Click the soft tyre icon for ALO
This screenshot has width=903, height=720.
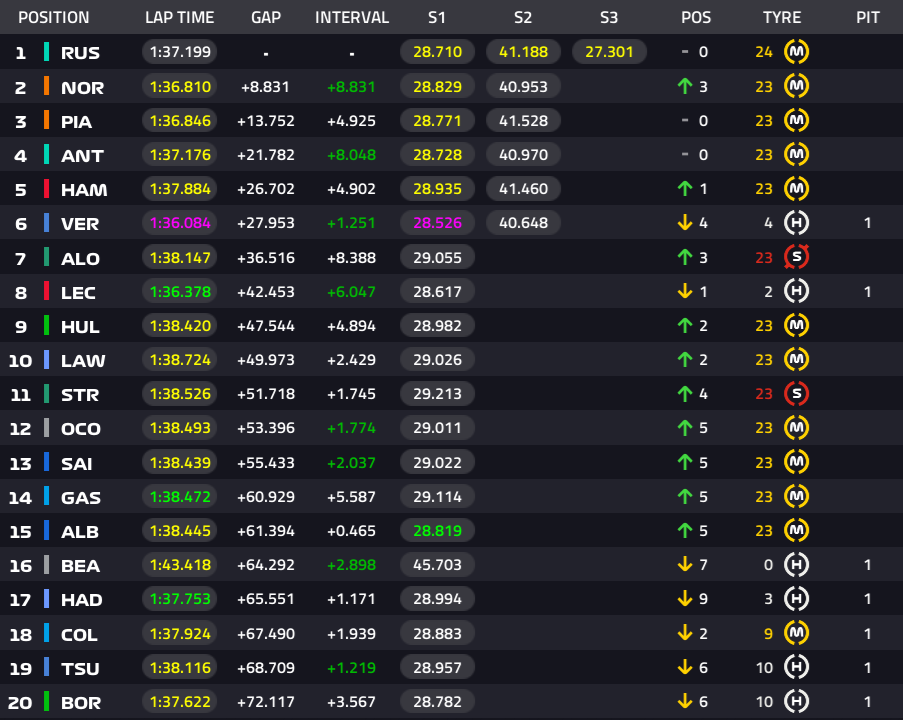796,257
